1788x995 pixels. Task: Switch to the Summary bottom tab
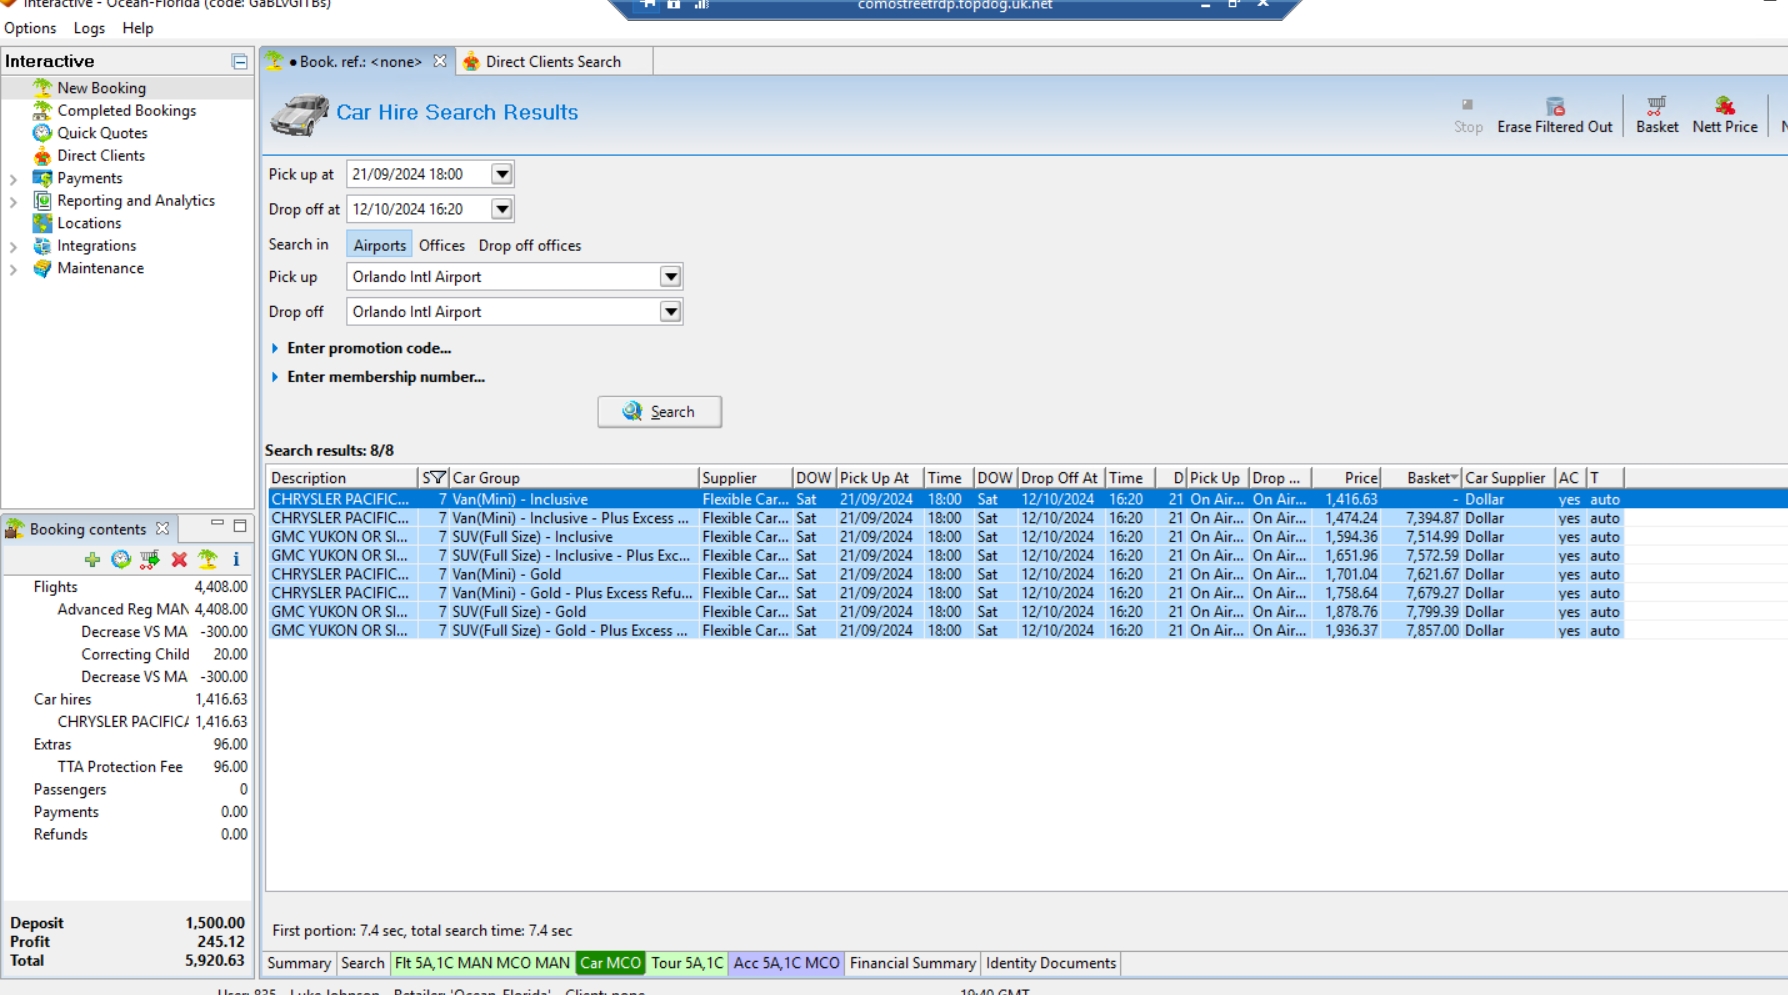point(299,963)
